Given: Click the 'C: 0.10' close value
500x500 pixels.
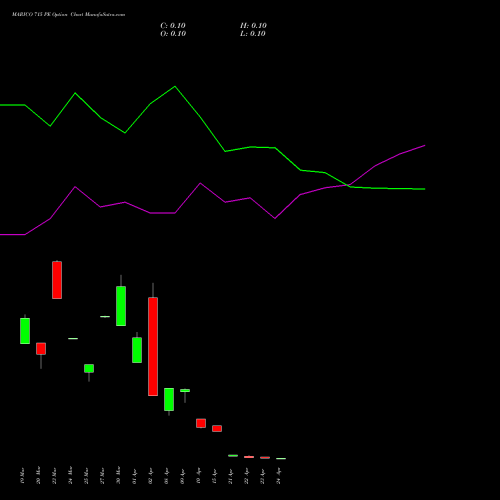Looking at the screenshot, I should pos(173,26).
